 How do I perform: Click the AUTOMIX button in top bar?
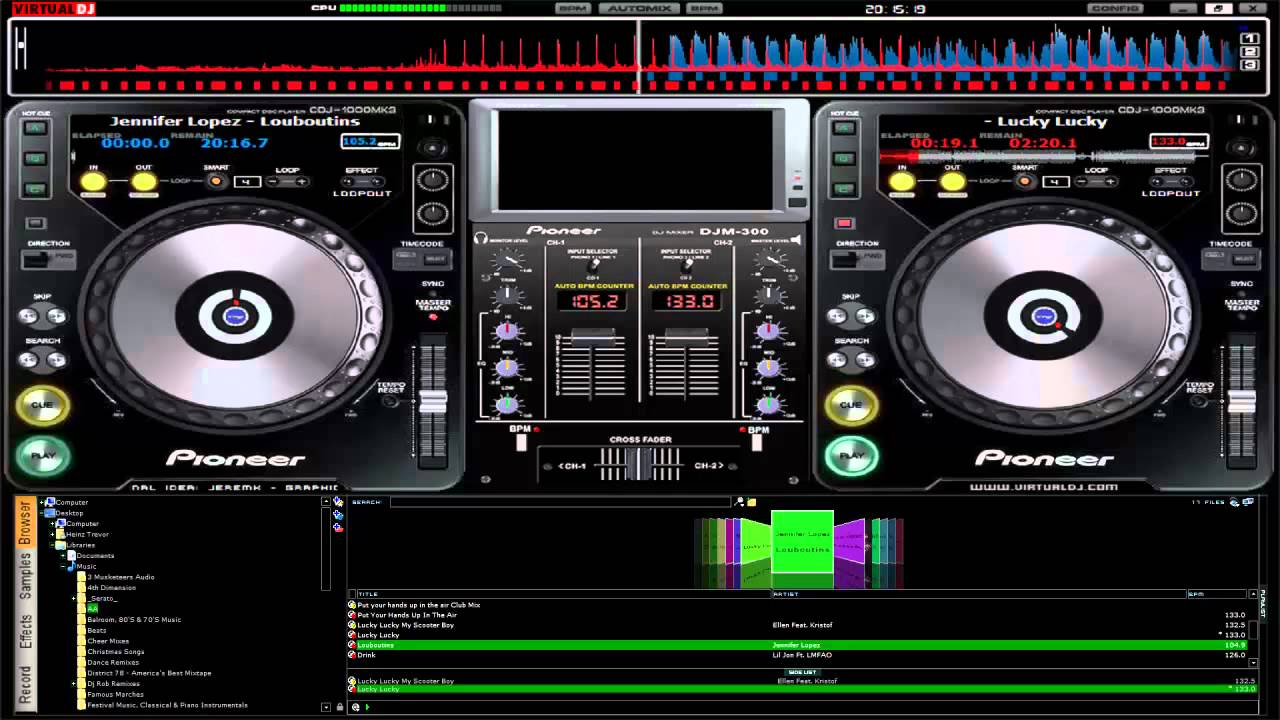[639, 8]
